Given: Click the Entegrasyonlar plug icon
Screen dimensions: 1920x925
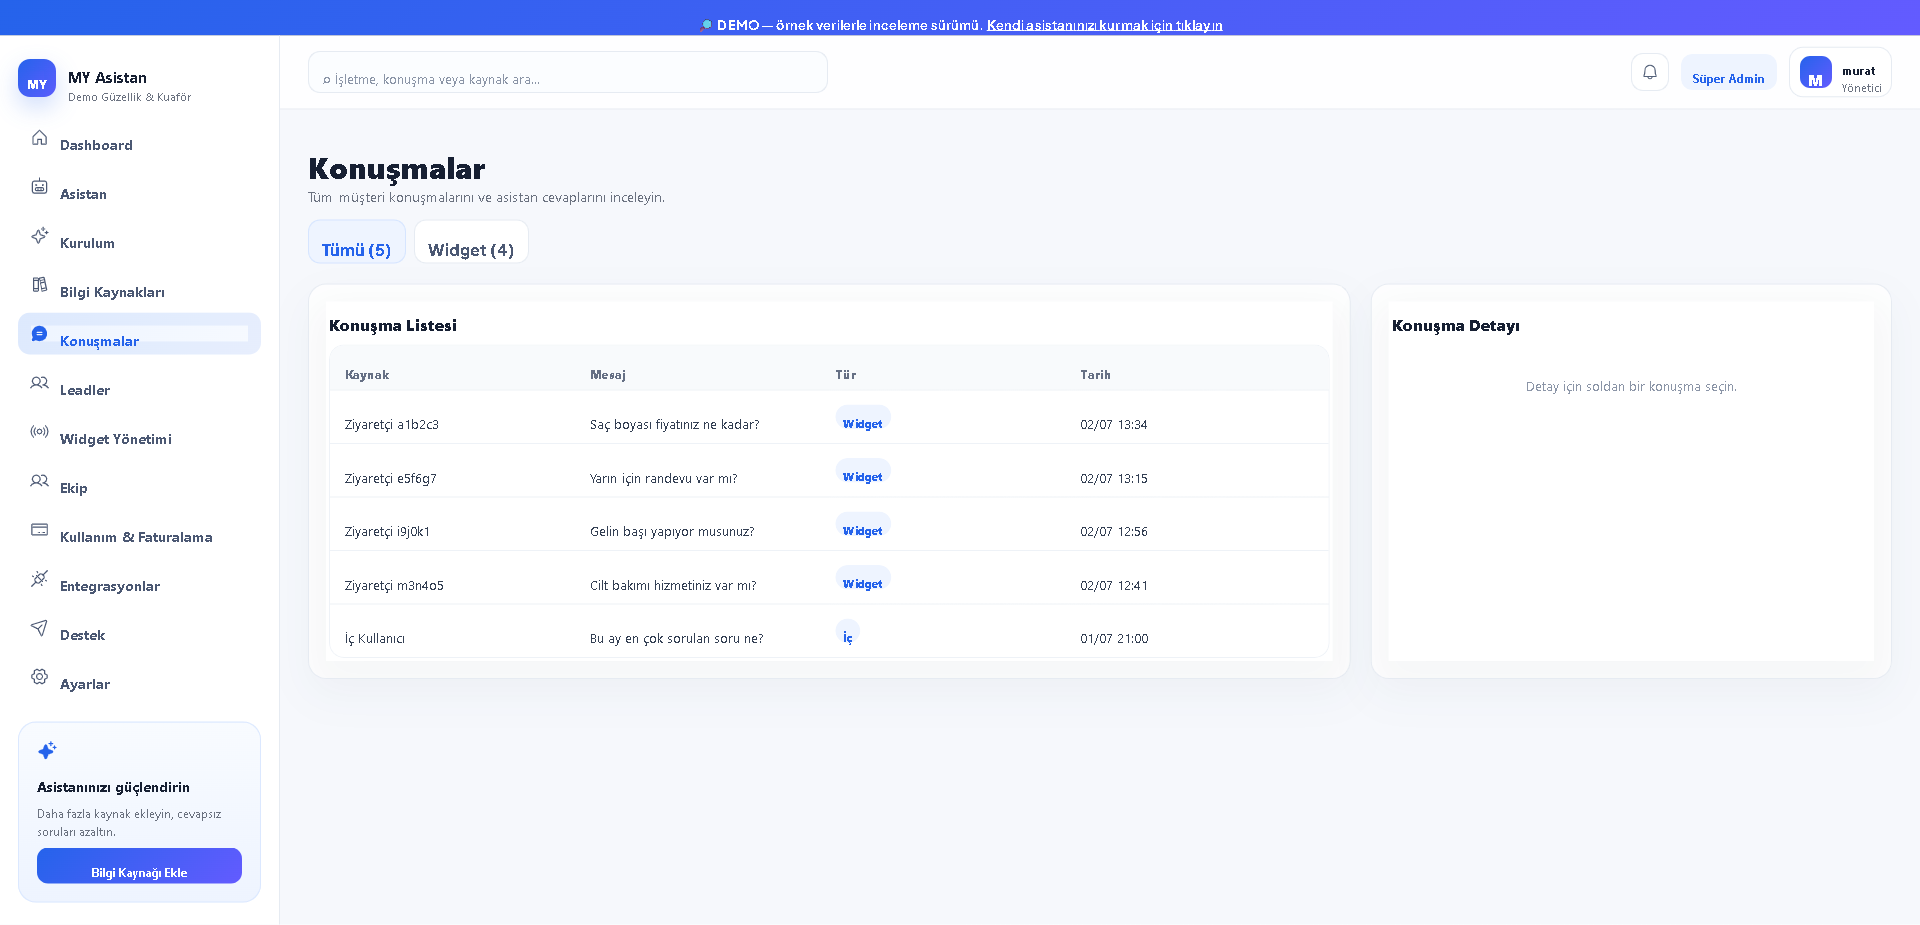Looking at the screenshot, I should coord(39,579).
